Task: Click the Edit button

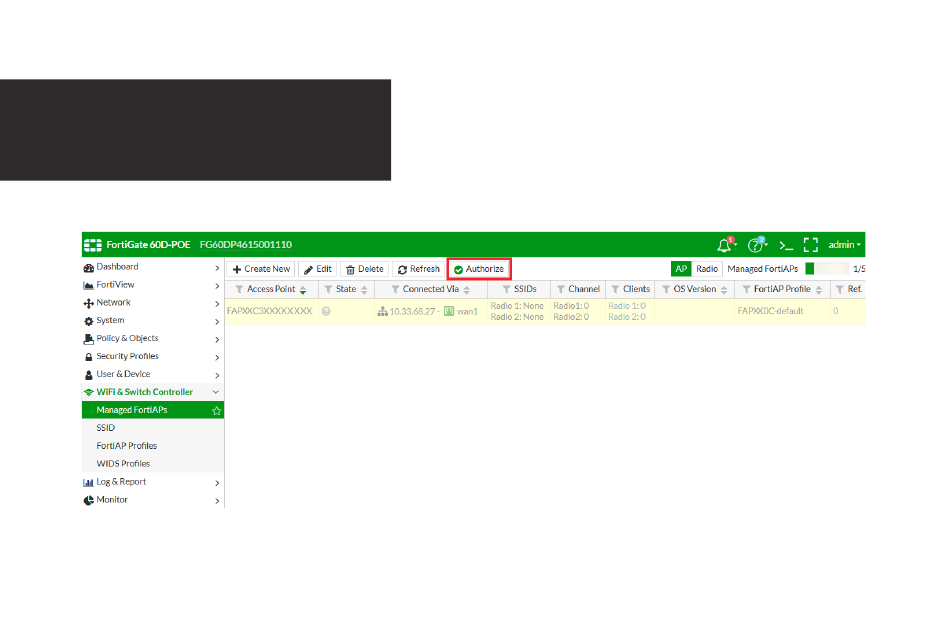Action: [x=318, y=269]
